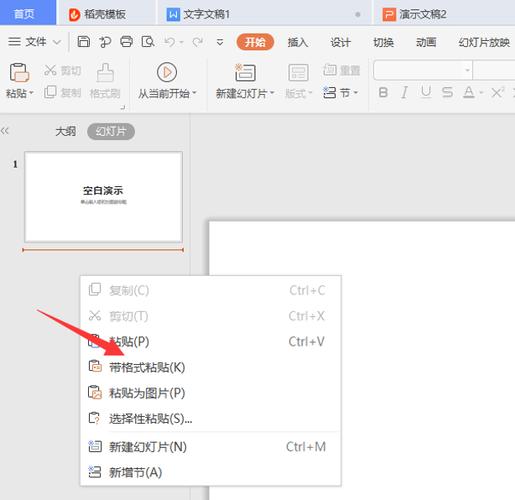Screen dimensions: 515x500
Task: Toggle Italic formatting
Action: (404, 92)
